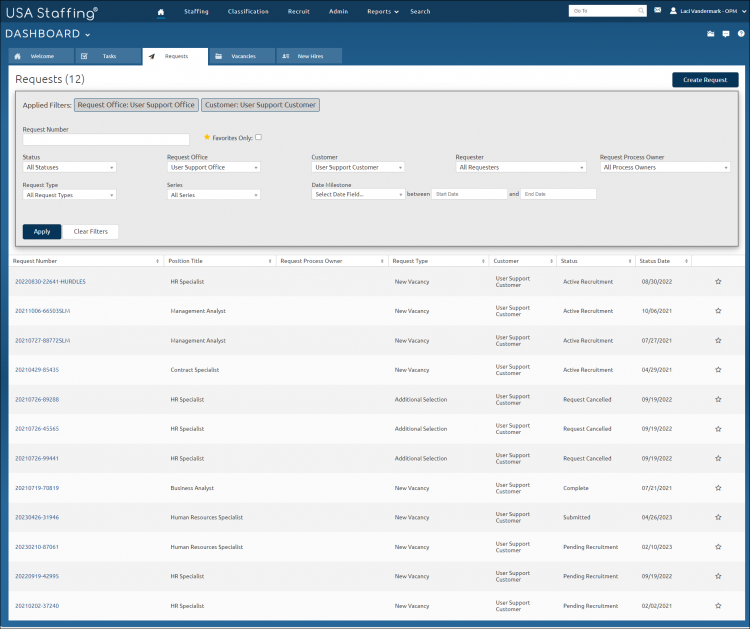
Task: Open the Date Milestone Select Date Field dropdown
Action: tap(358, 194)
